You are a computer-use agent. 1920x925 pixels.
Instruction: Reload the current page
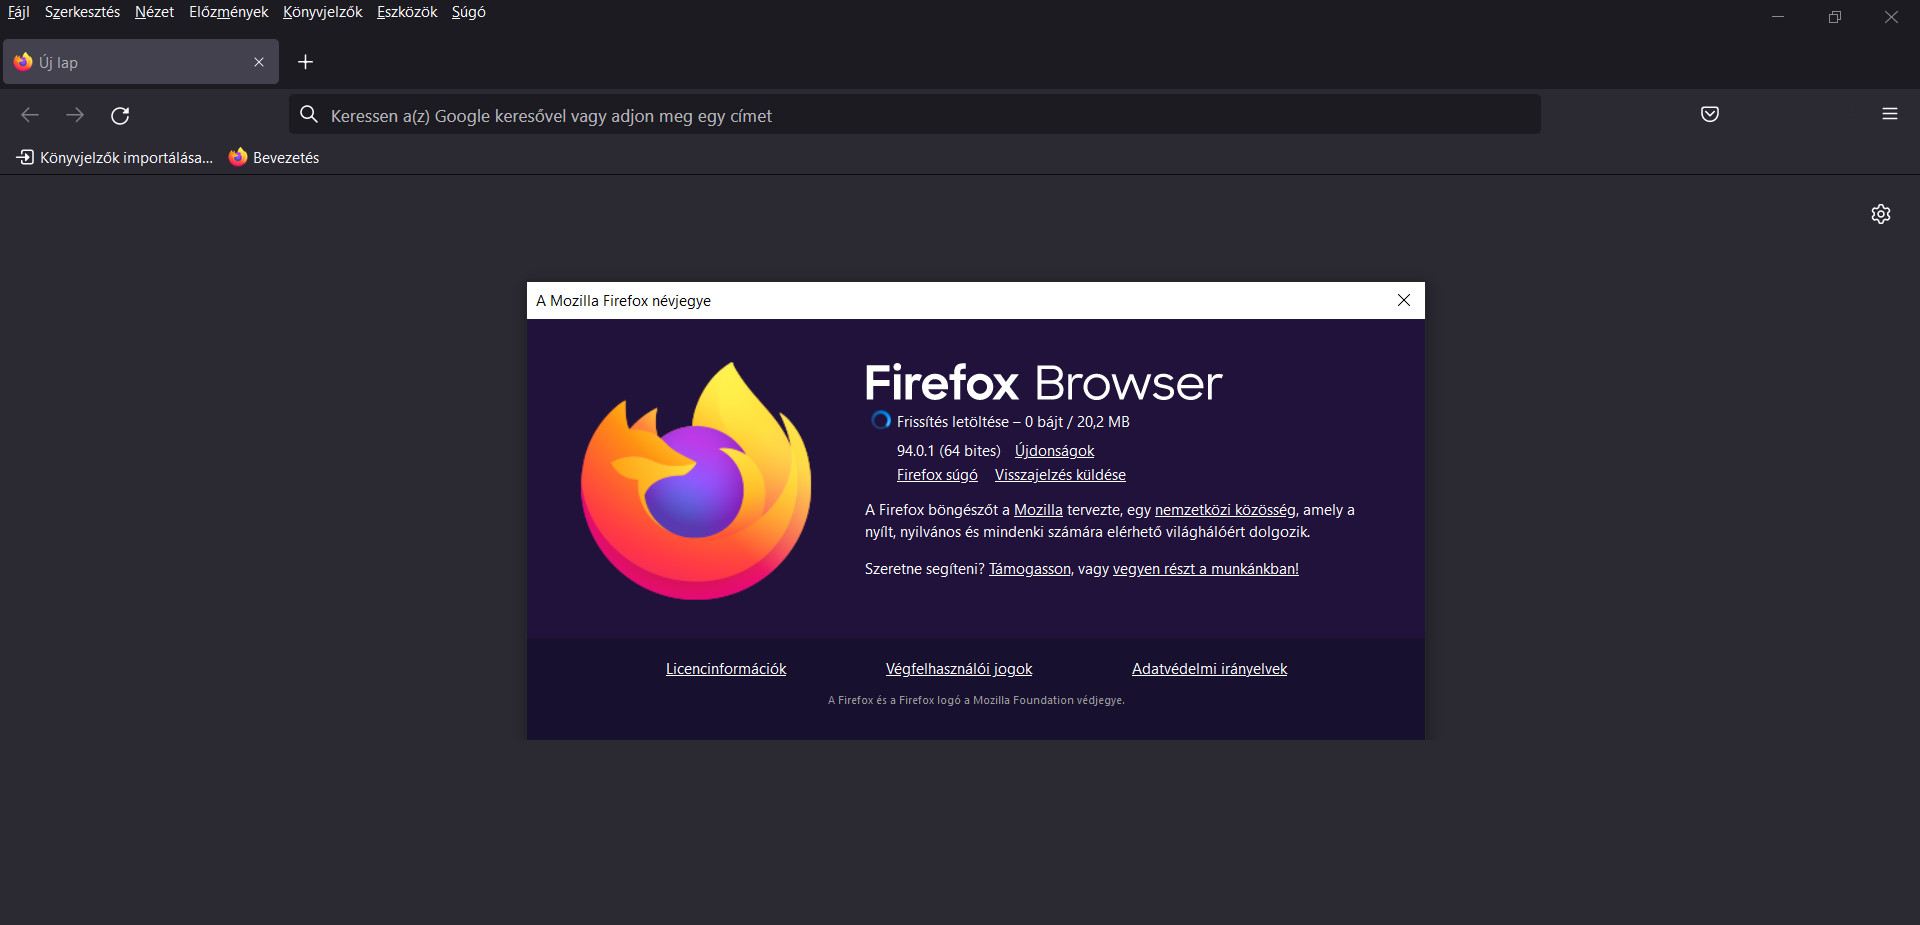pos(120,115)
